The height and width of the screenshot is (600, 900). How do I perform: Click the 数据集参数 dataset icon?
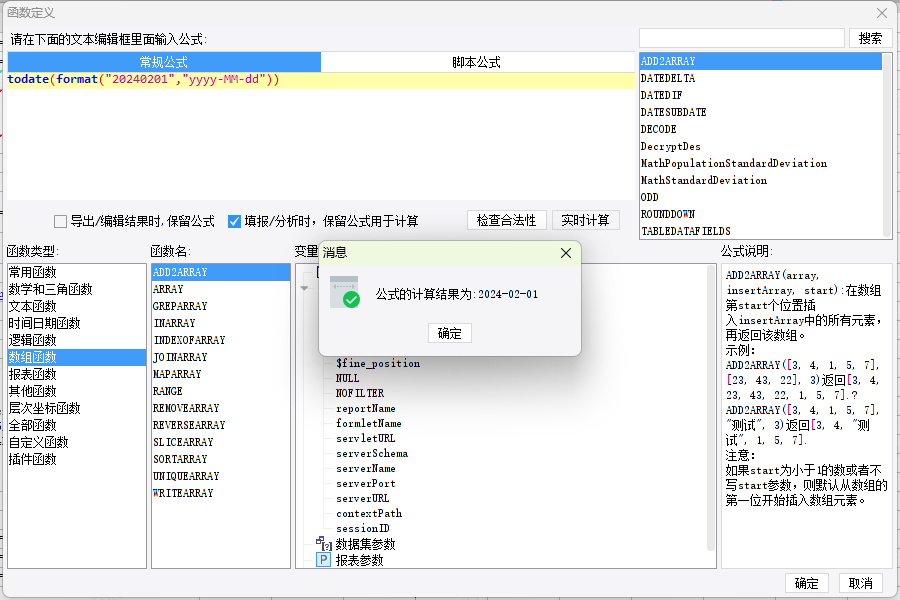pos(324,543)
